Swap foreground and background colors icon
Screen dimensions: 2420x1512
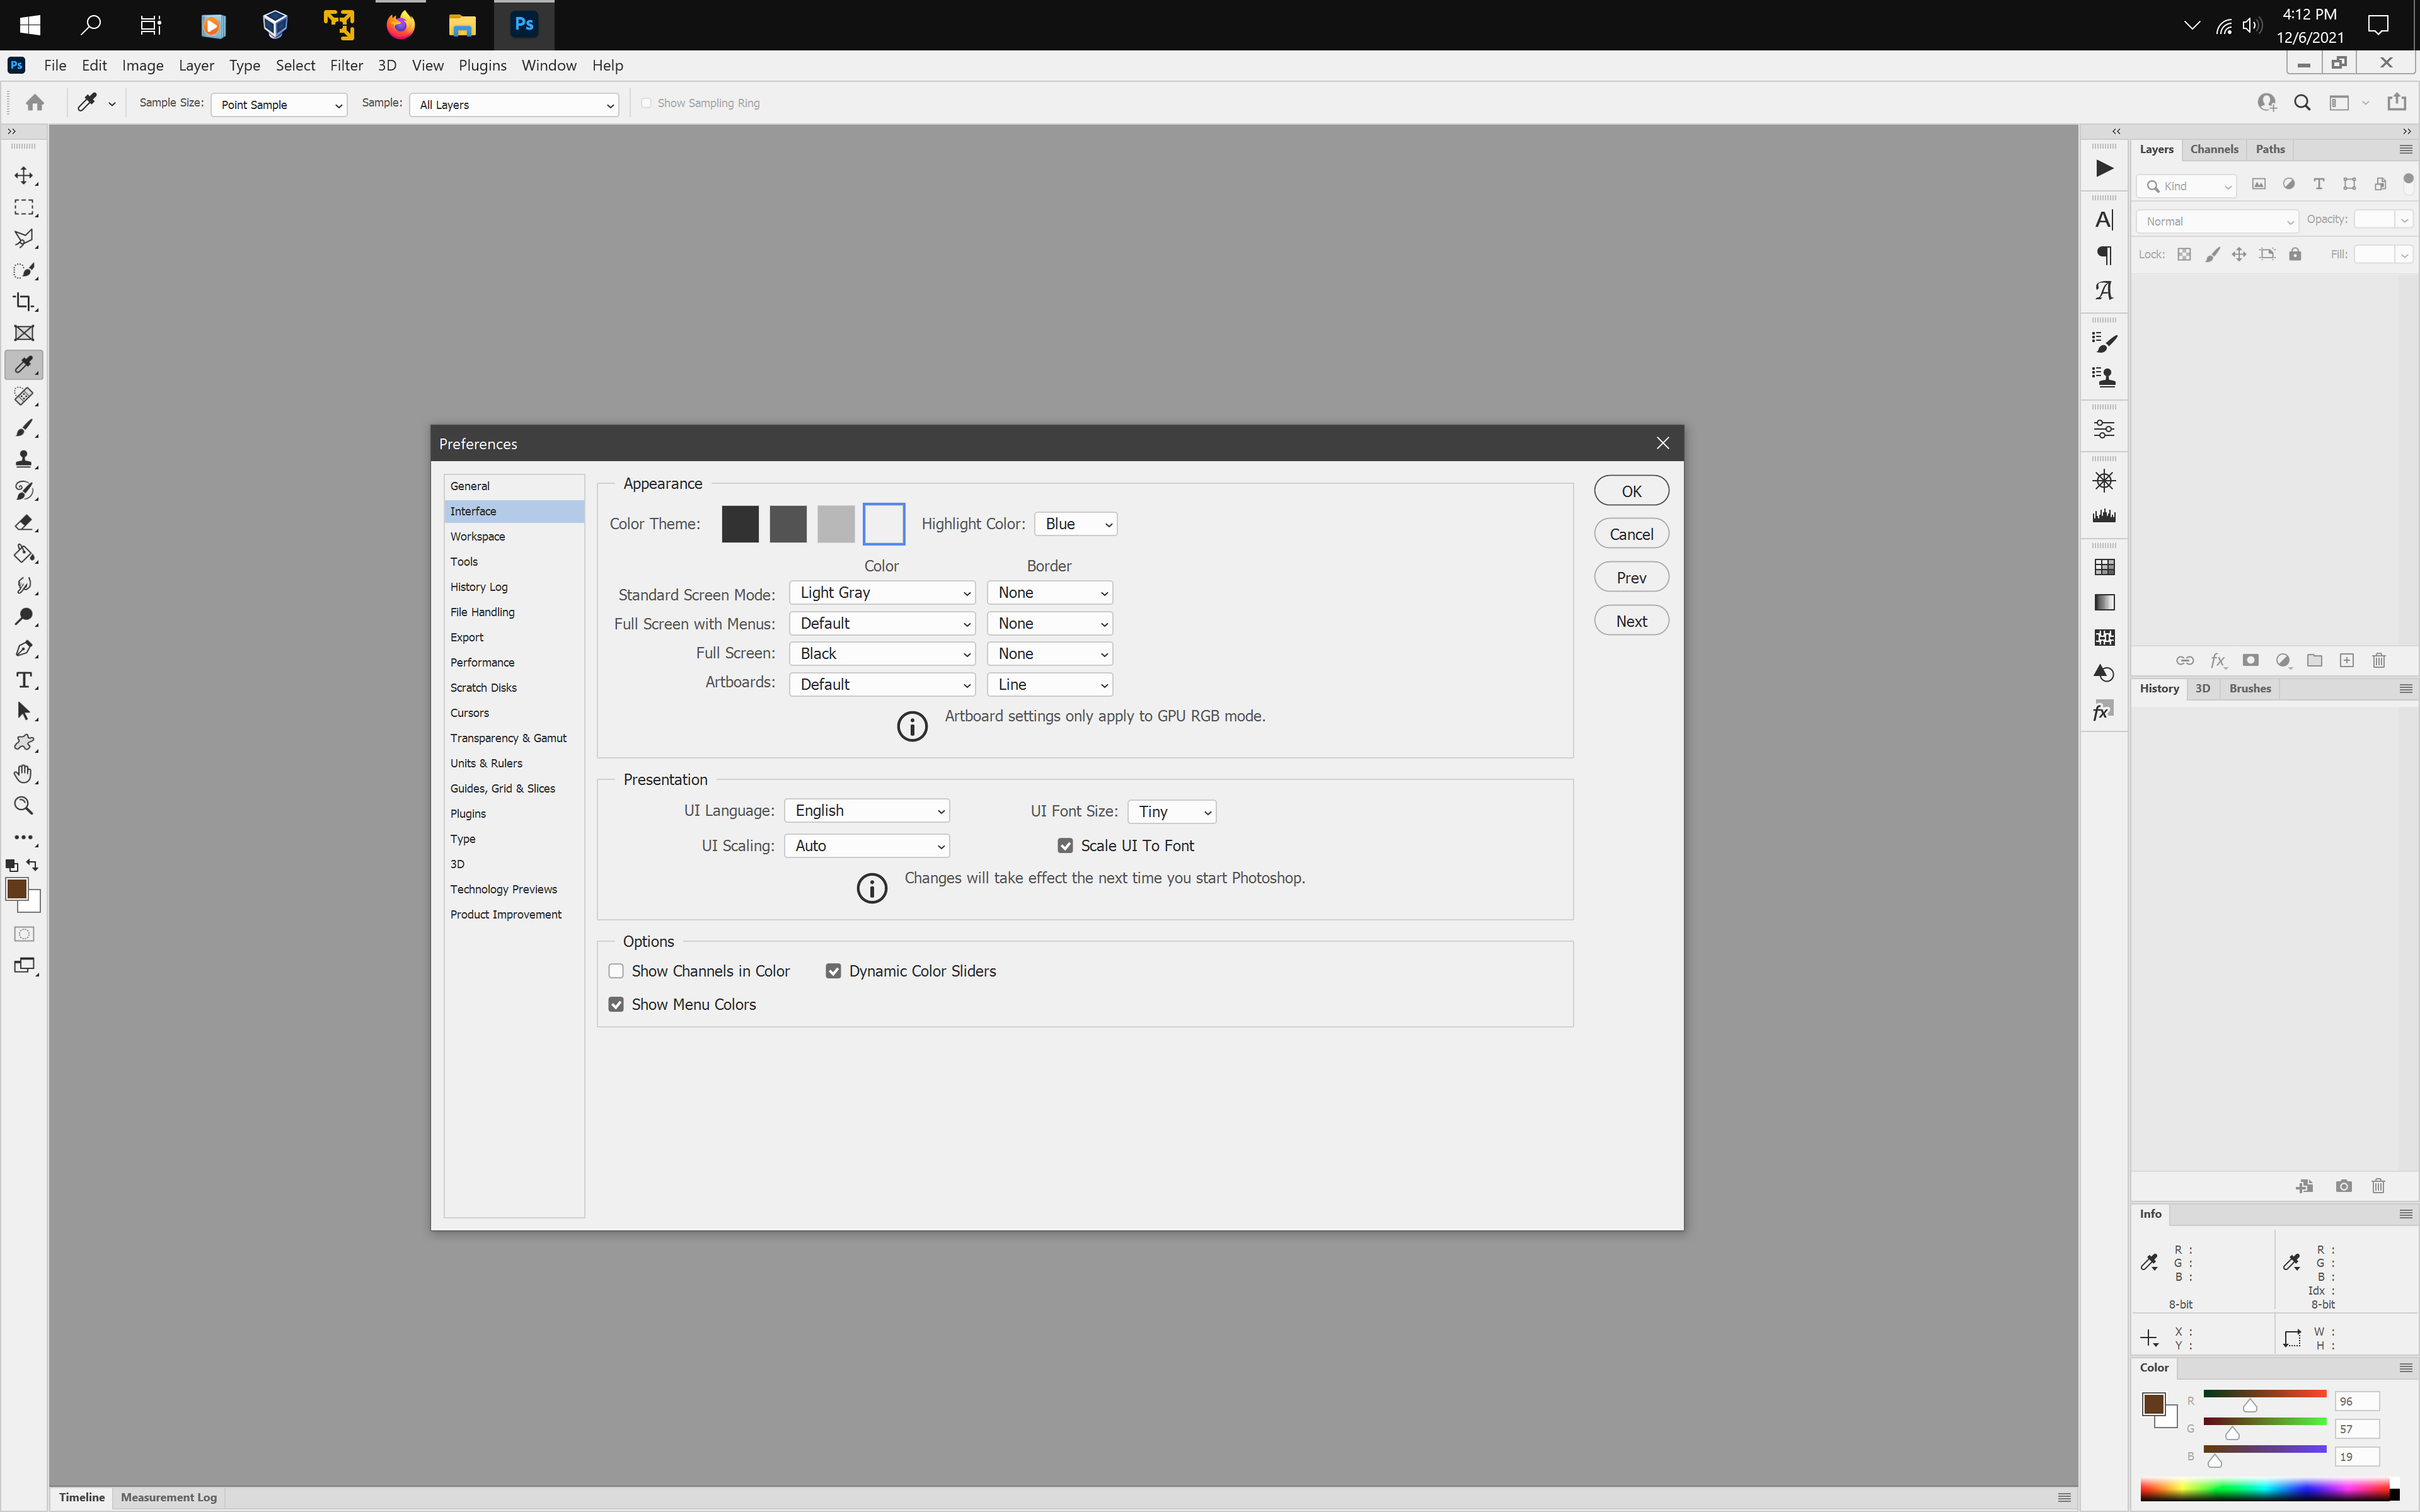[x=33, y=864]
